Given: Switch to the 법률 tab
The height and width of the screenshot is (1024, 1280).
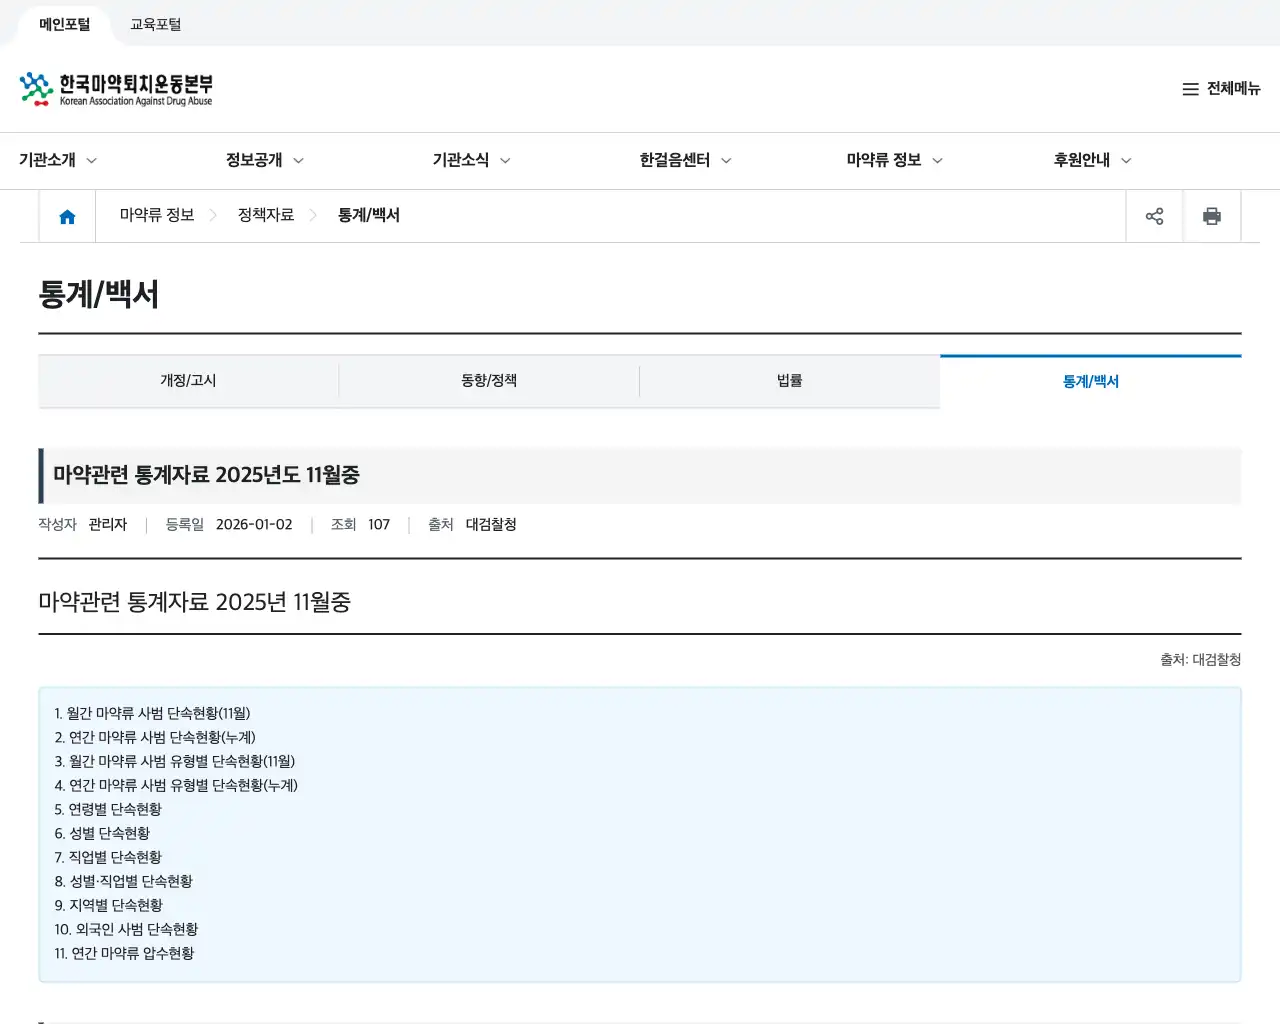Looking at the screenshot, I should click(789, 380).
